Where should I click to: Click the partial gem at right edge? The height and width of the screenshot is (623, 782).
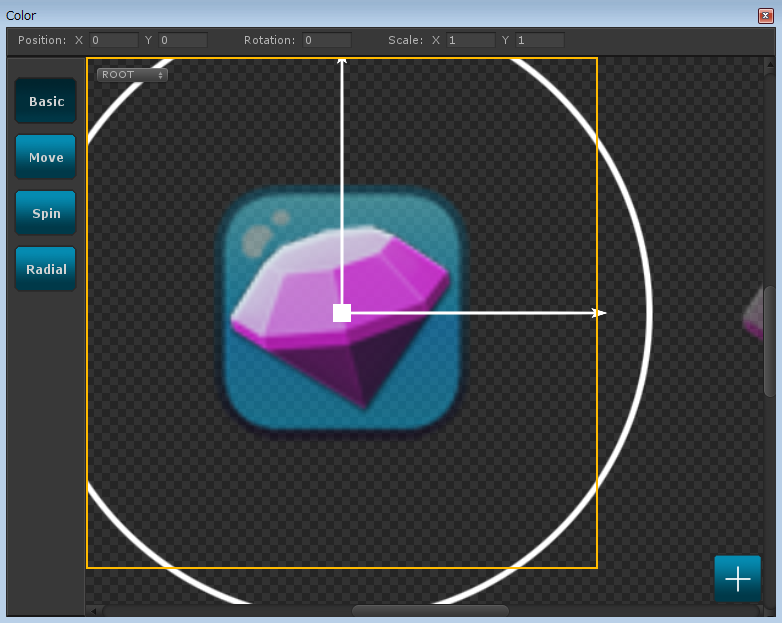[753, 314]
